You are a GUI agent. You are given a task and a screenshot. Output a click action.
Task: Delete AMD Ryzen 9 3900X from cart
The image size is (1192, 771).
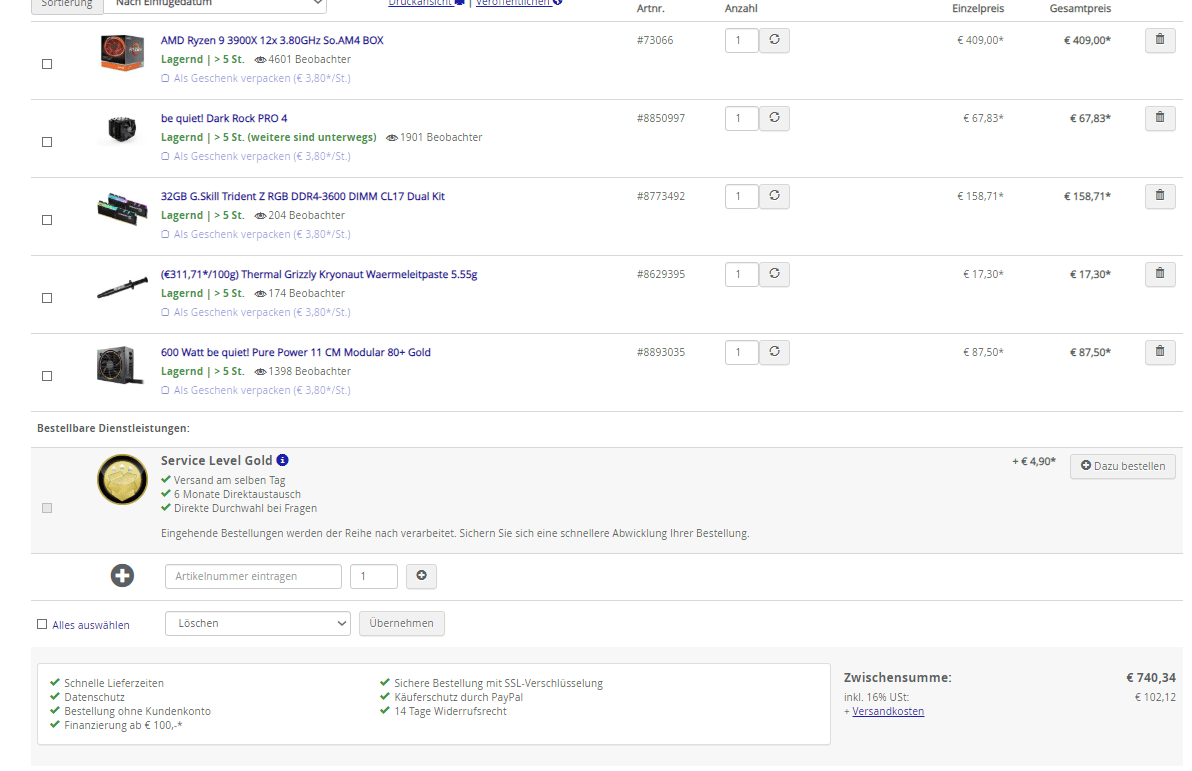pos(1160,40)
